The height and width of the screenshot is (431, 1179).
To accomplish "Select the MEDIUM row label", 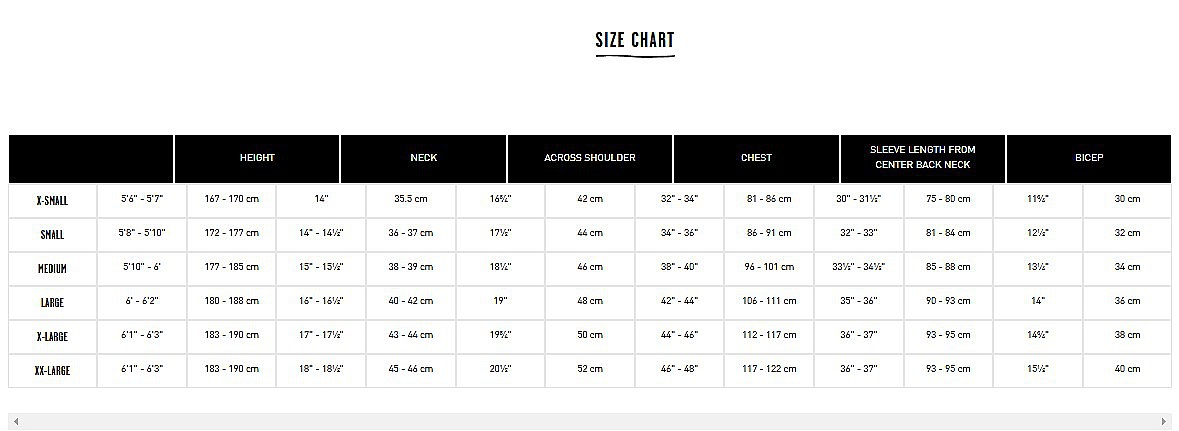I will click(x=53, y=269).
